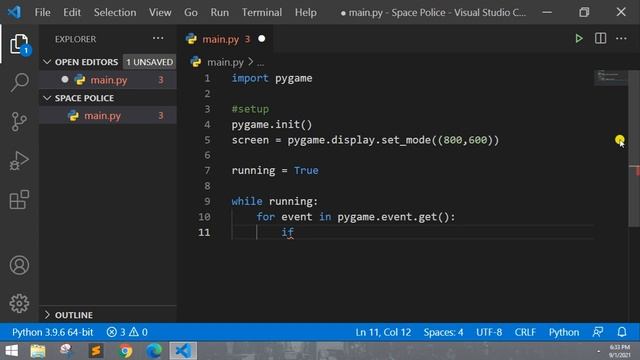Click the 1 UNSAVED badge
The height and width of the screenshot is (360, 640).
(x=149, y=62)
